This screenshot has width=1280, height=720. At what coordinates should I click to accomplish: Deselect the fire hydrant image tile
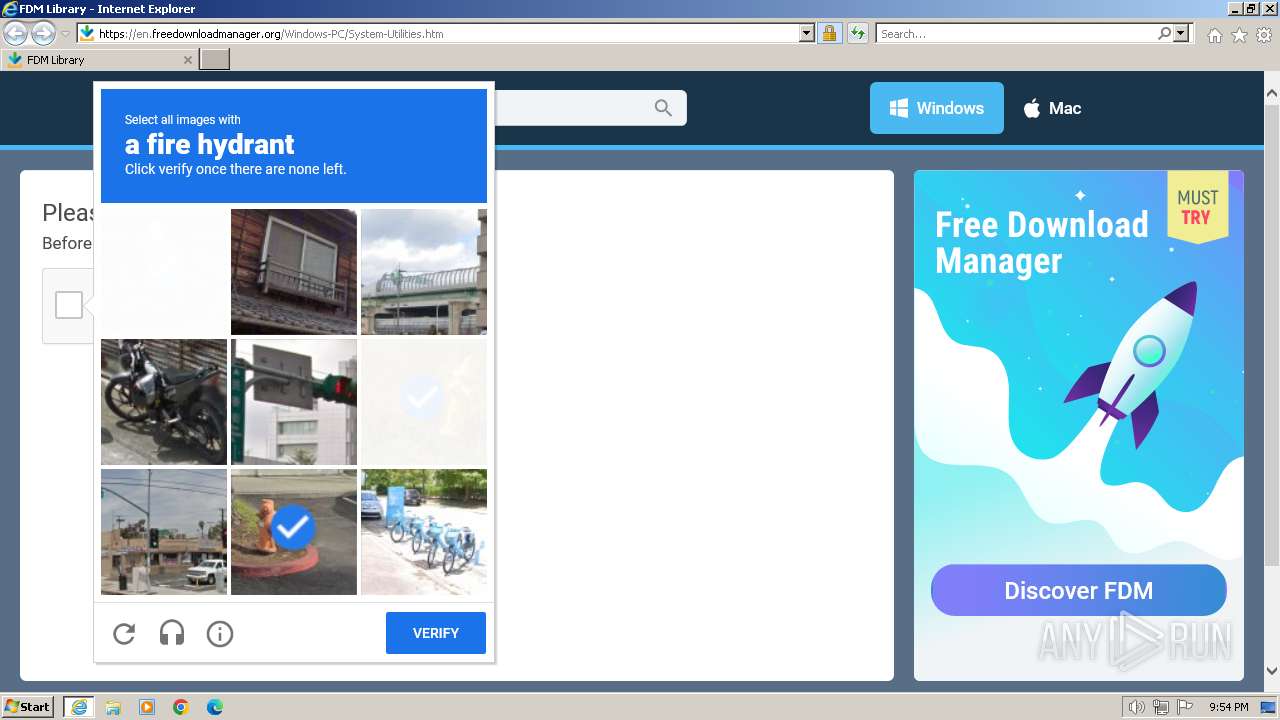(294, 532)
